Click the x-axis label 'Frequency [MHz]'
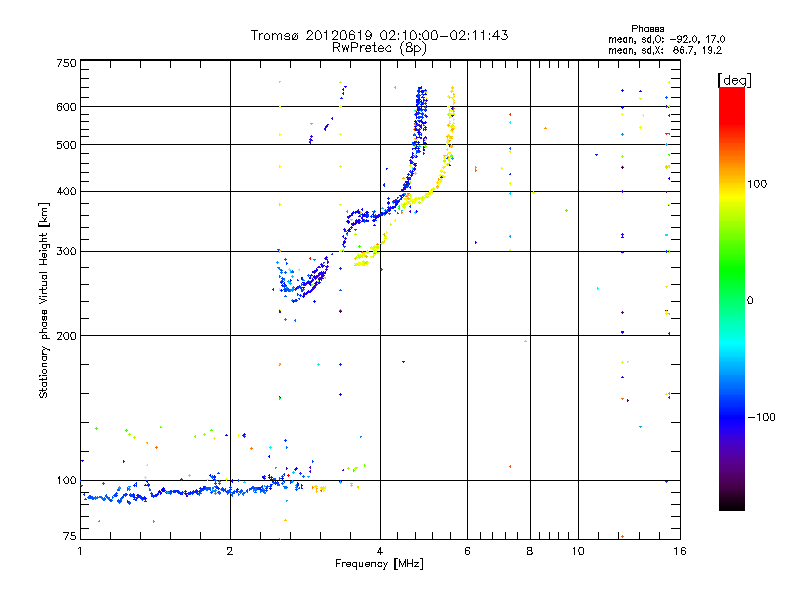The image size is (800, 600). pos(379,564)
